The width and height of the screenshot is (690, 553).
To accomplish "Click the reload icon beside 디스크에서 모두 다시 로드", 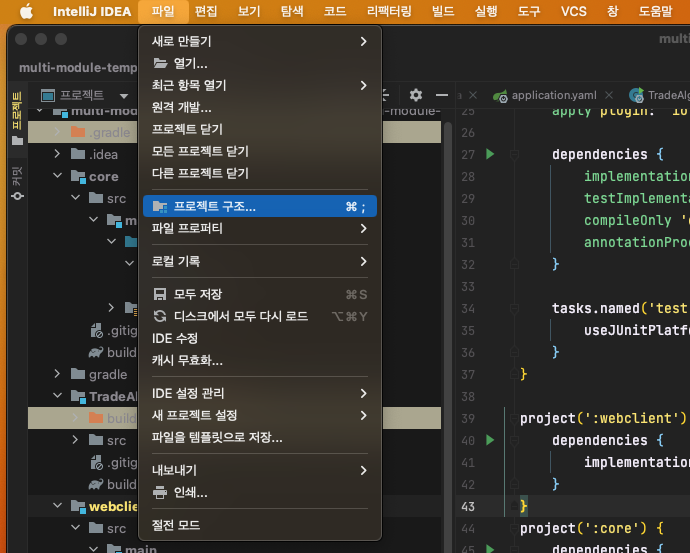I will (x=160, y=316).
